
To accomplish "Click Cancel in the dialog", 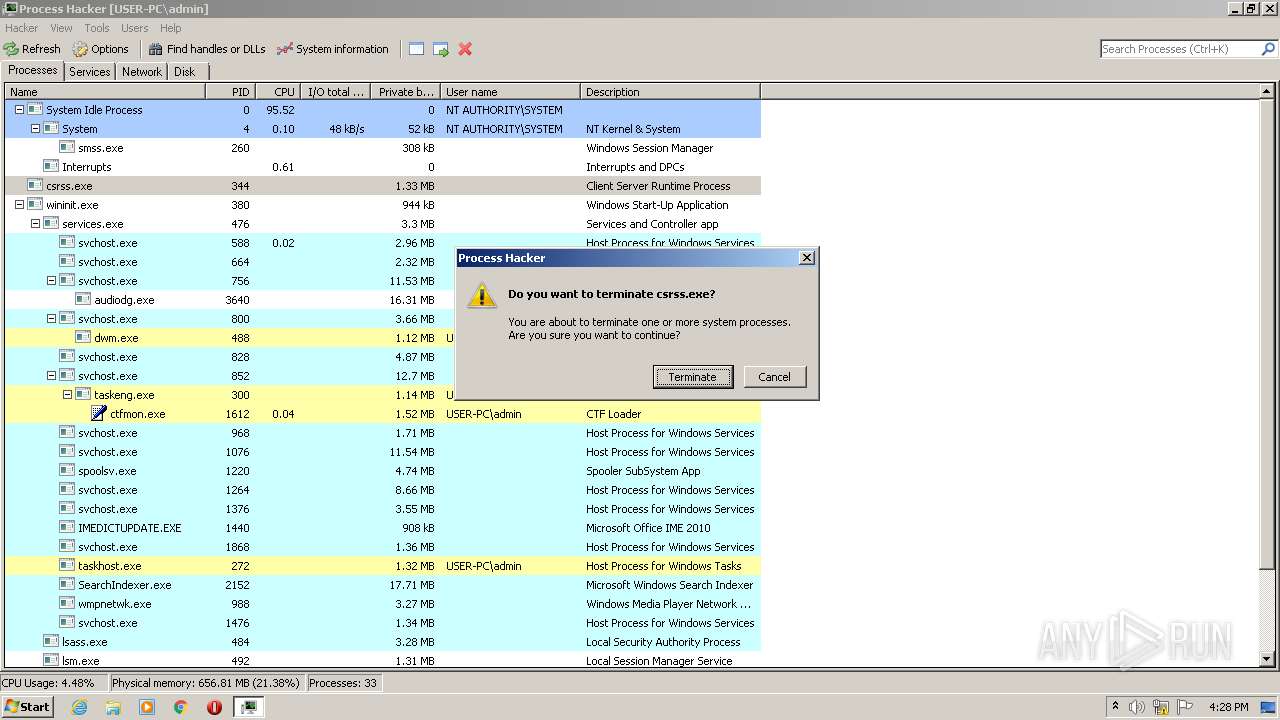I will click(x=774, y=377).
